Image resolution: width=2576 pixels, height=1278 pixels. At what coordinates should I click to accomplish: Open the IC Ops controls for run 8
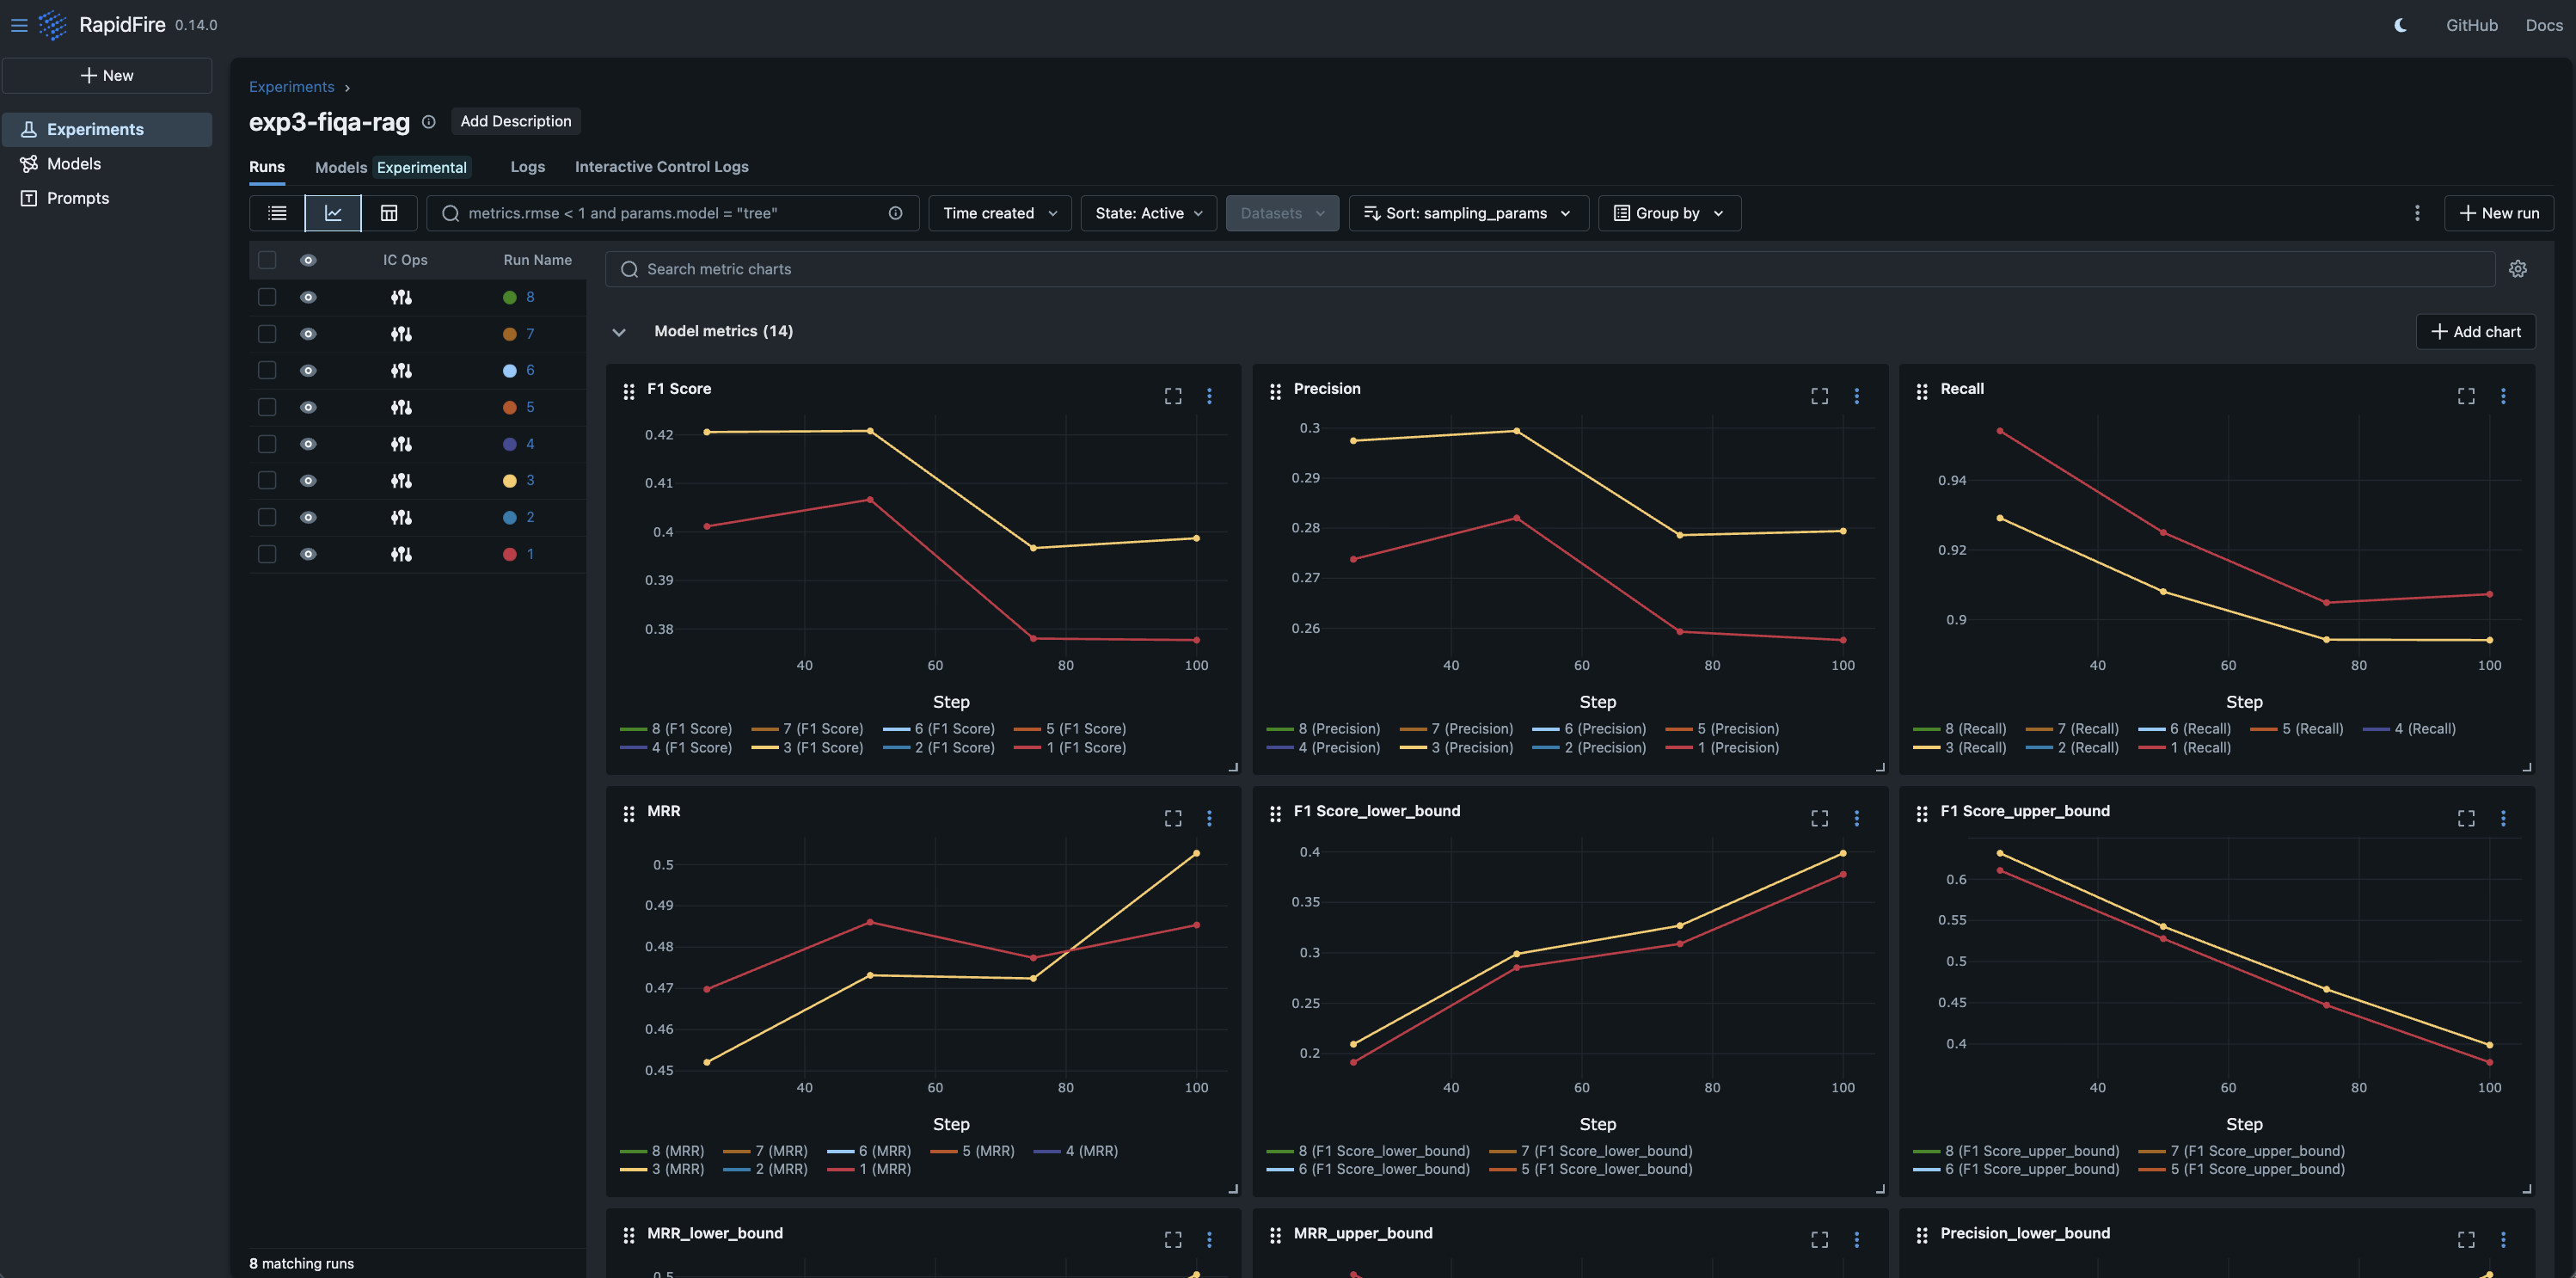pos(401,297)
